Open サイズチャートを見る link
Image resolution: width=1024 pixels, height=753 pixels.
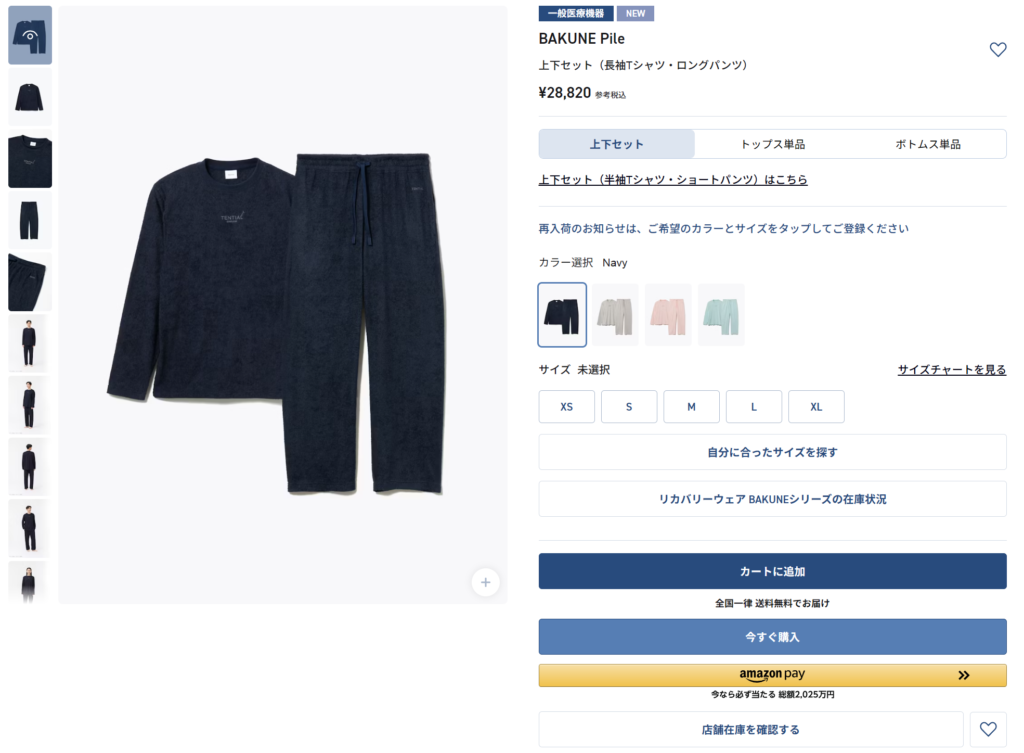952,370
